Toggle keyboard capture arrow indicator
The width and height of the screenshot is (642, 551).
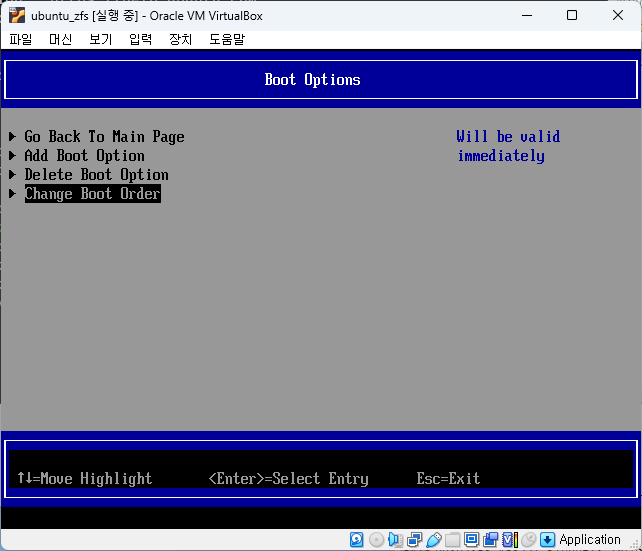point(547,540)
